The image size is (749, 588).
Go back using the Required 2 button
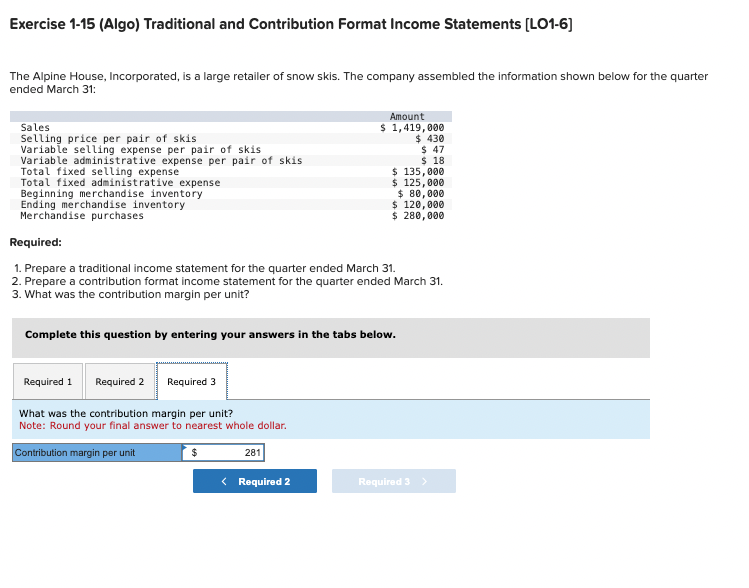[255, 481]
